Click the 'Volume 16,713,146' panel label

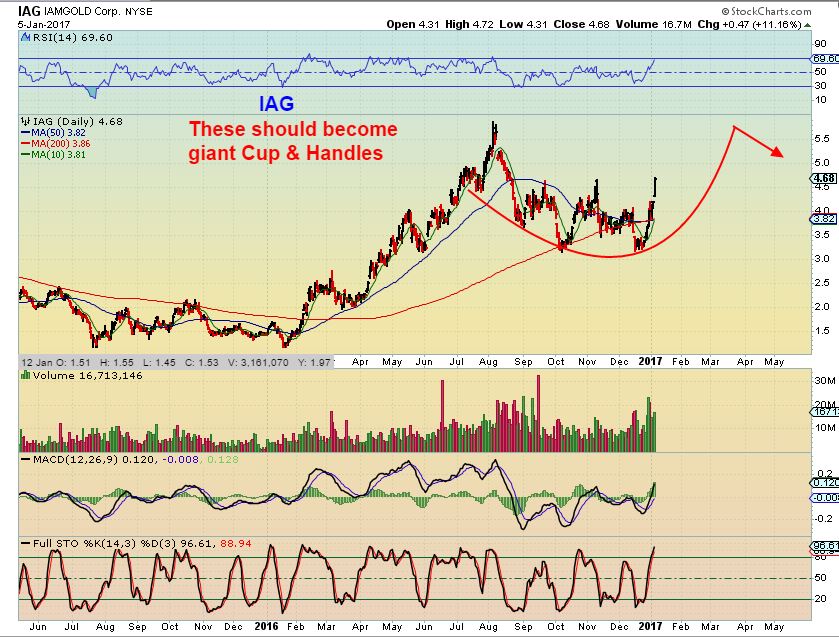tap(88, 375)
